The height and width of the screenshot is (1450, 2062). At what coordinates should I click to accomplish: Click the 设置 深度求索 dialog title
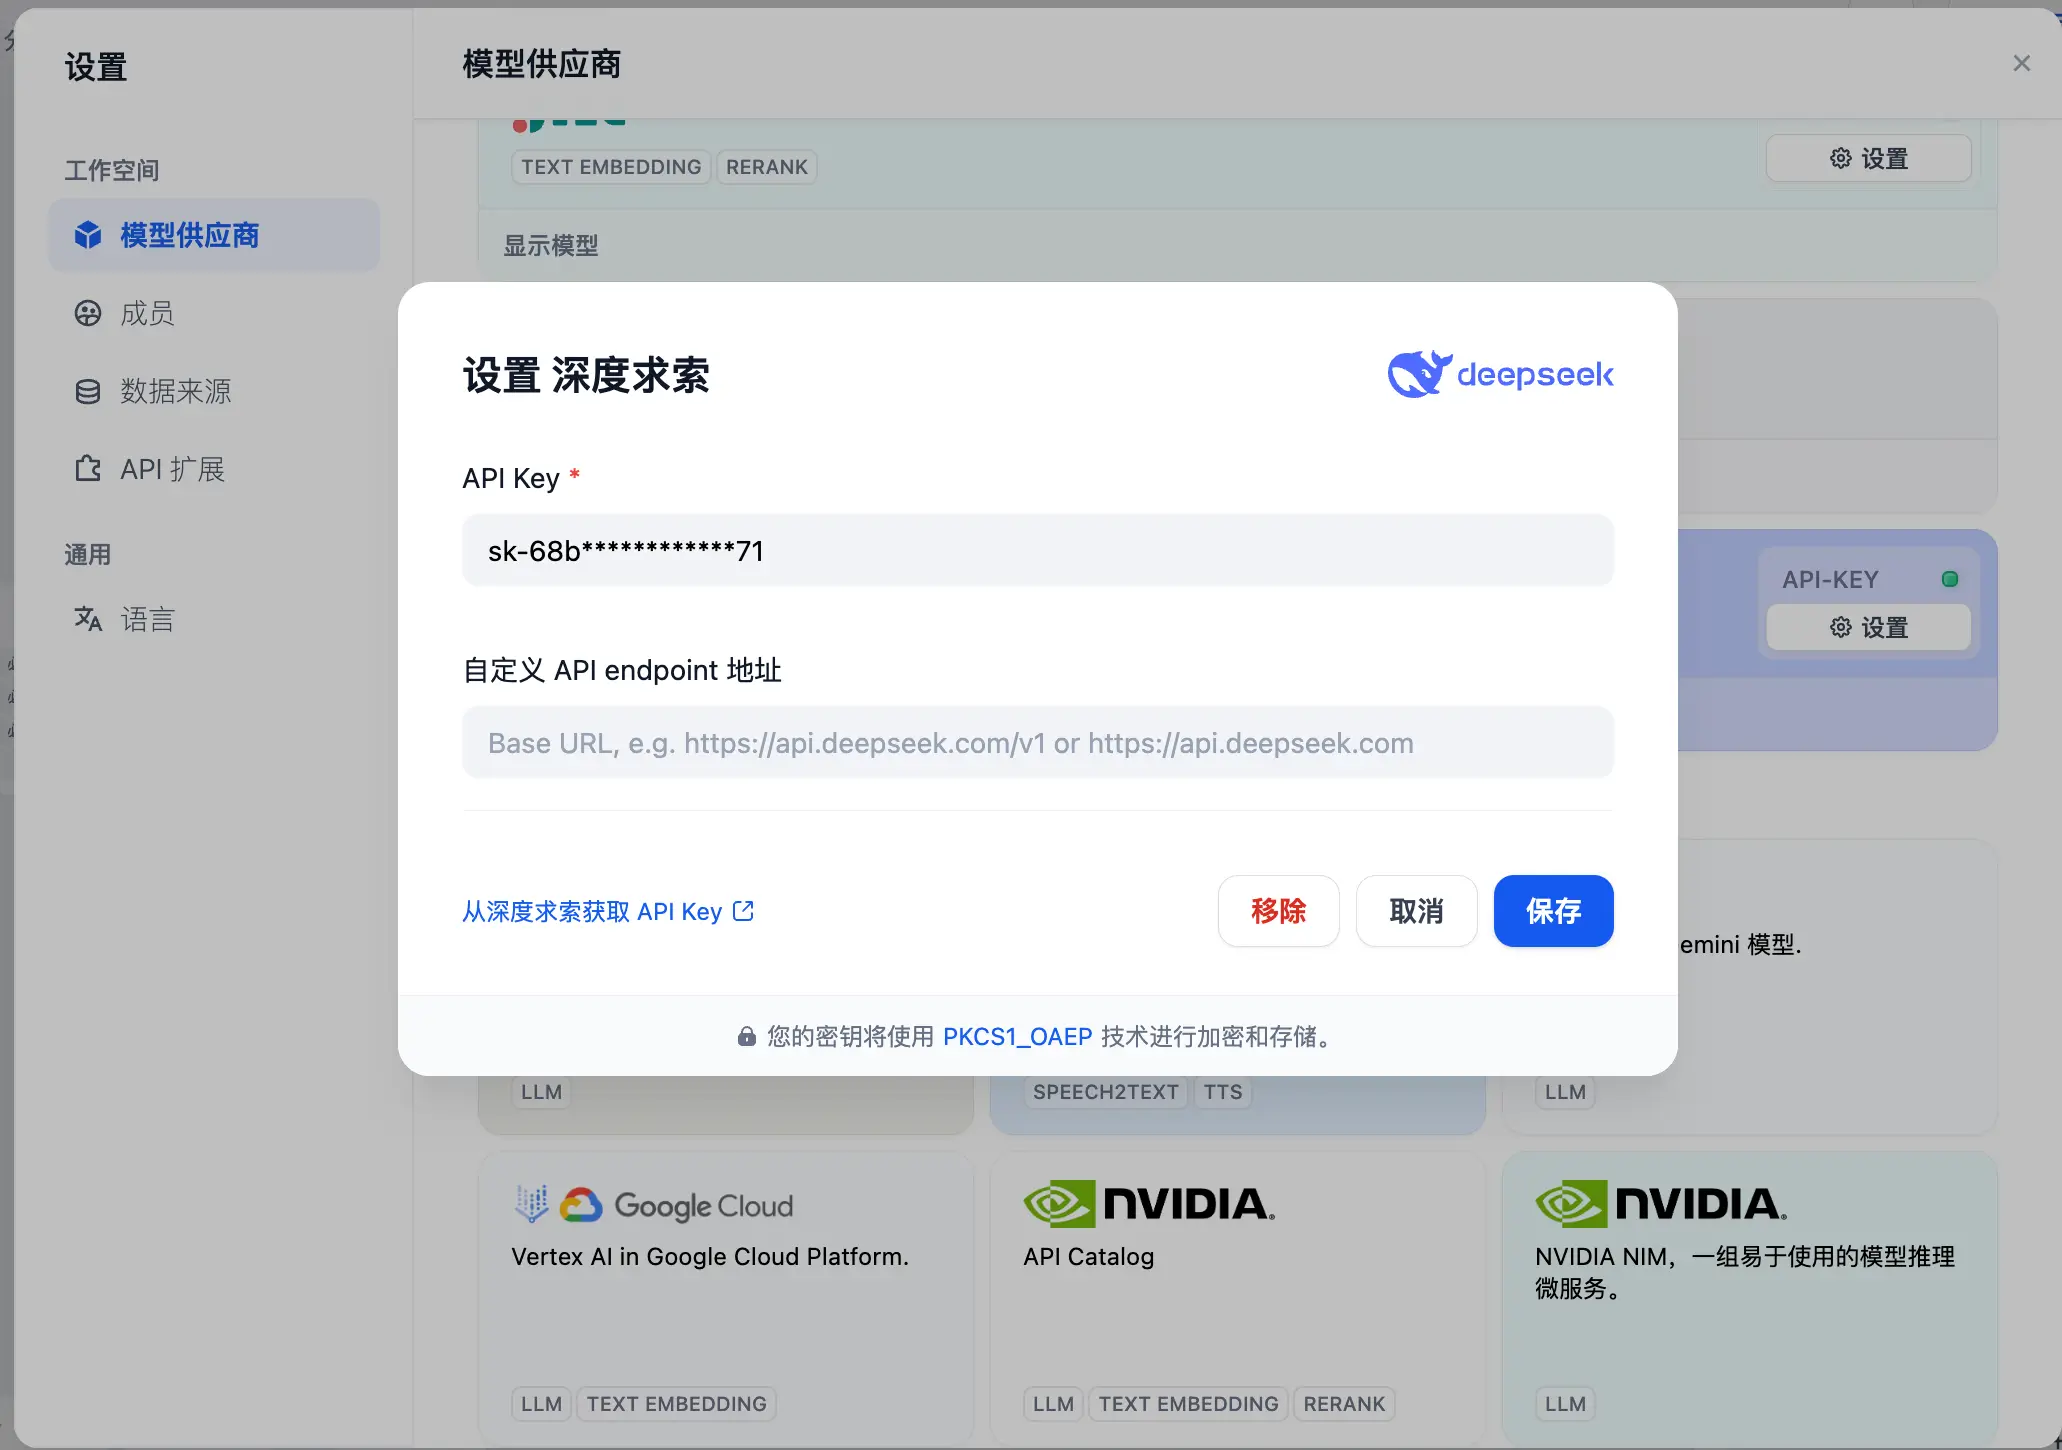586,376
